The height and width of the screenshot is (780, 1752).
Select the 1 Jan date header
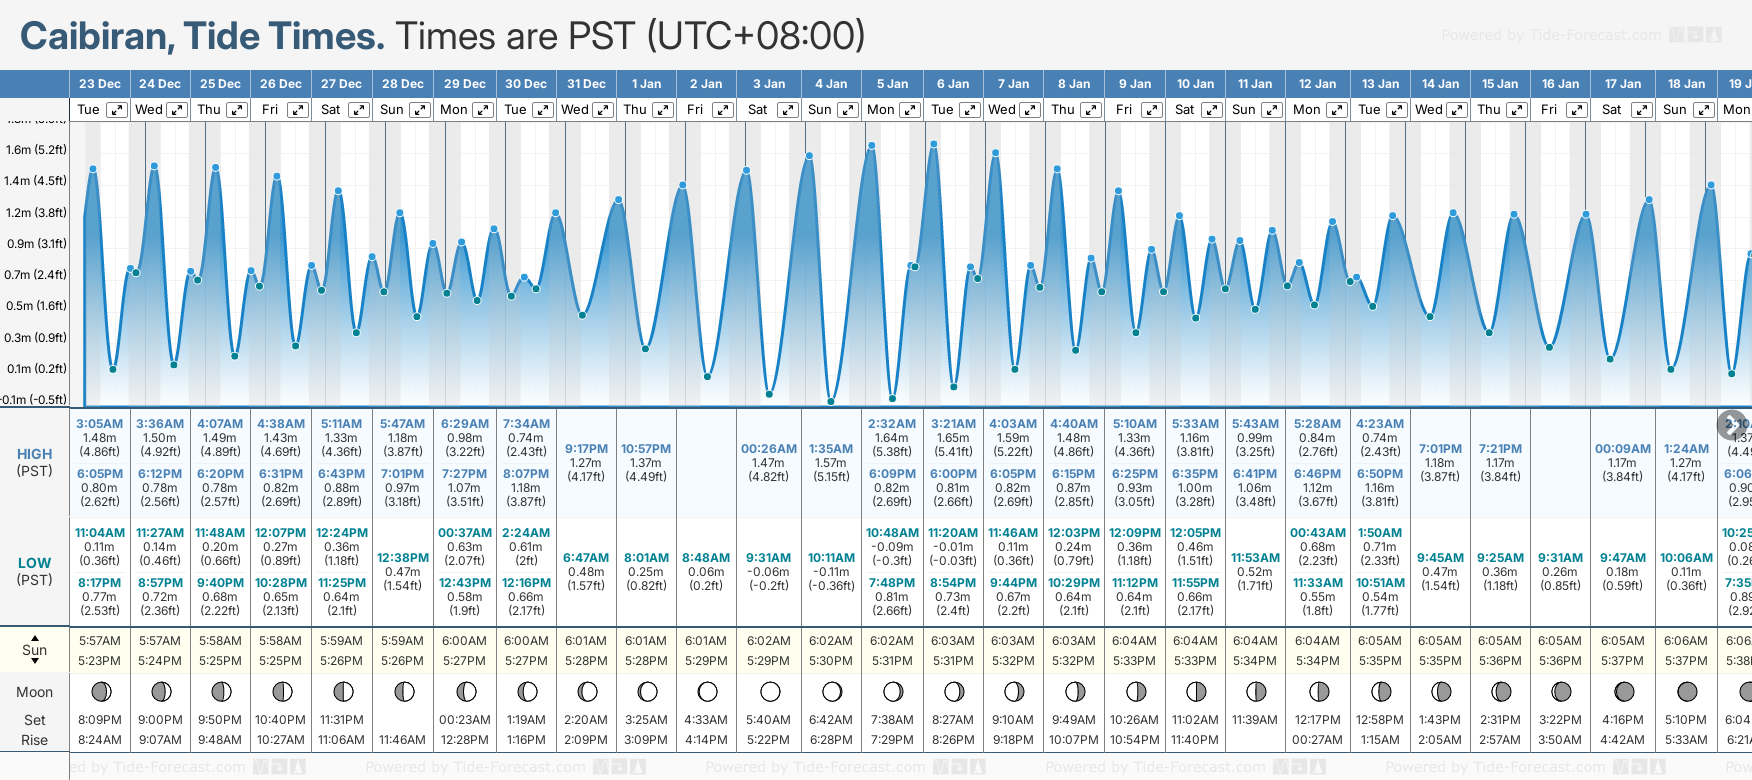[x=646, y=84]
